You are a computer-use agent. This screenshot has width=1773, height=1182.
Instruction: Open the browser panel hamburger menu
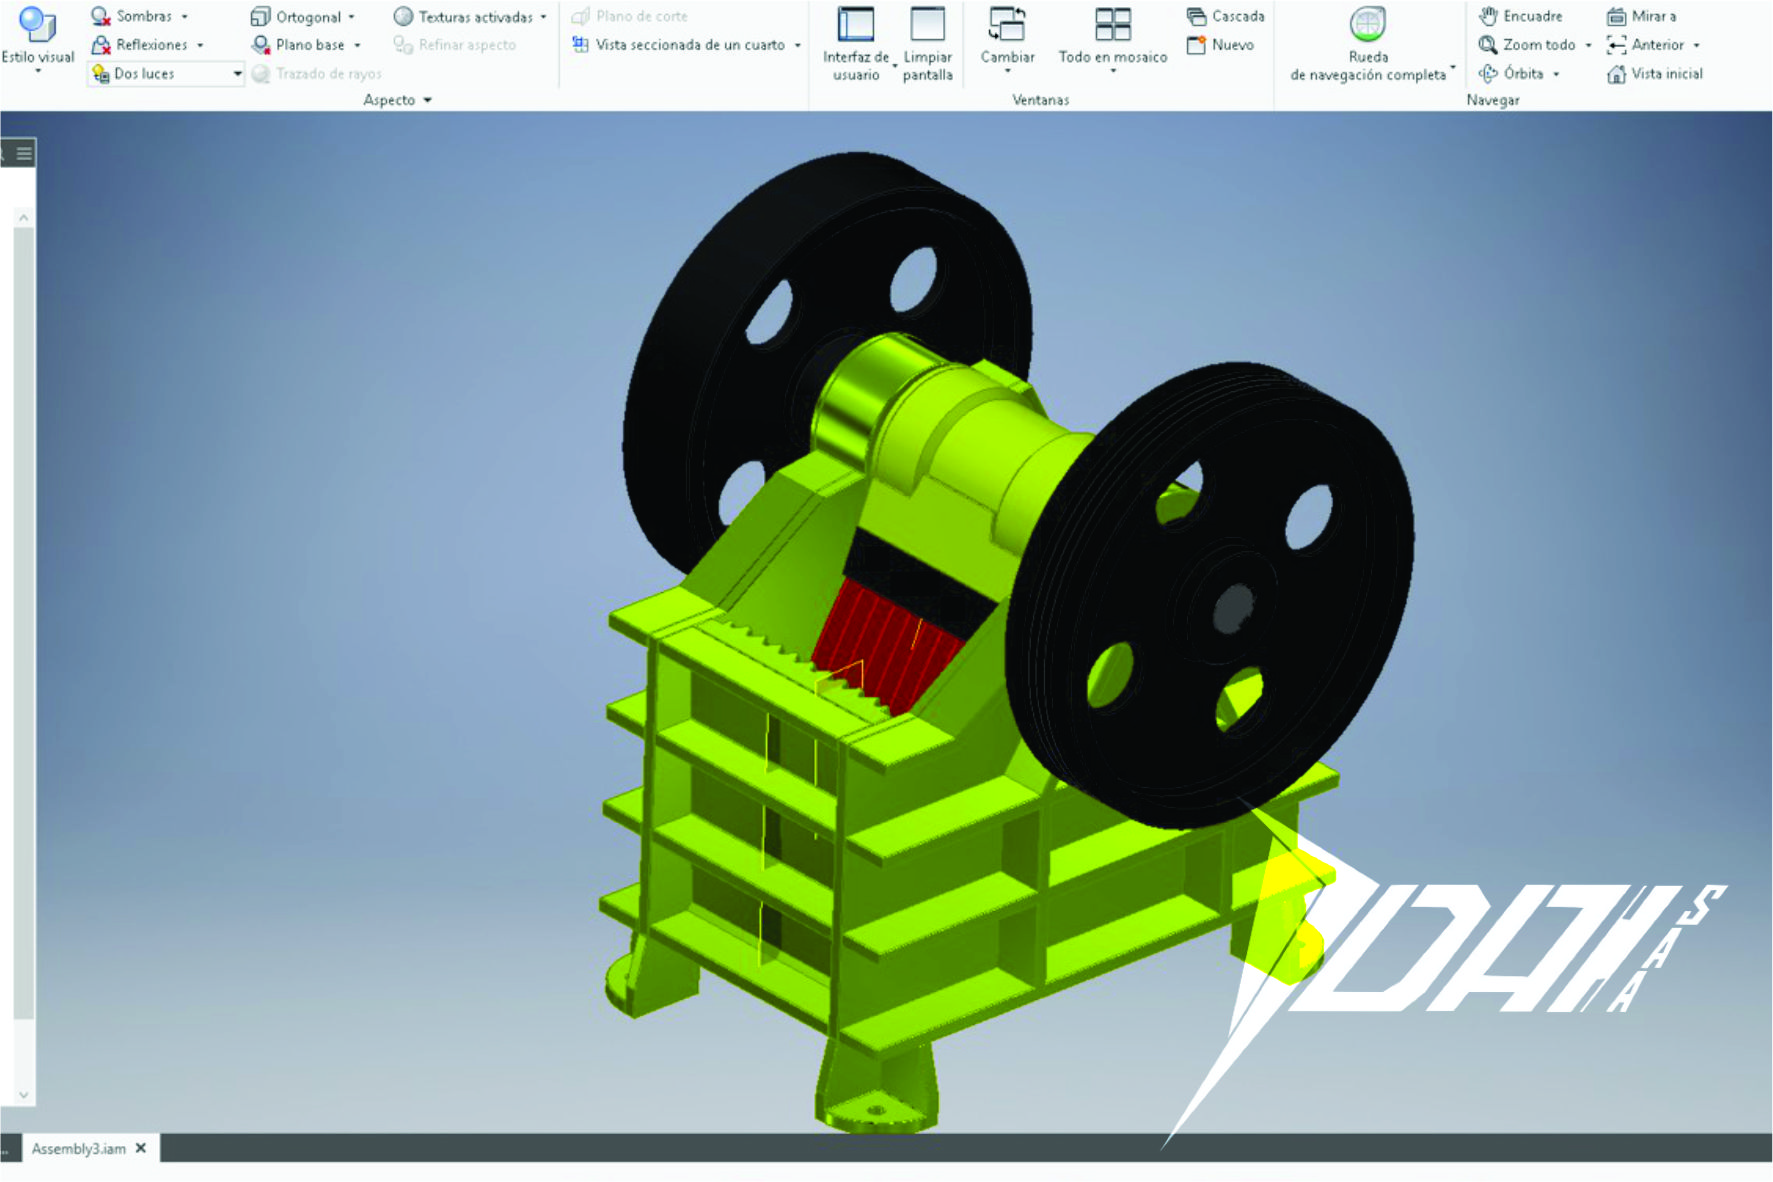coord(24,153)
